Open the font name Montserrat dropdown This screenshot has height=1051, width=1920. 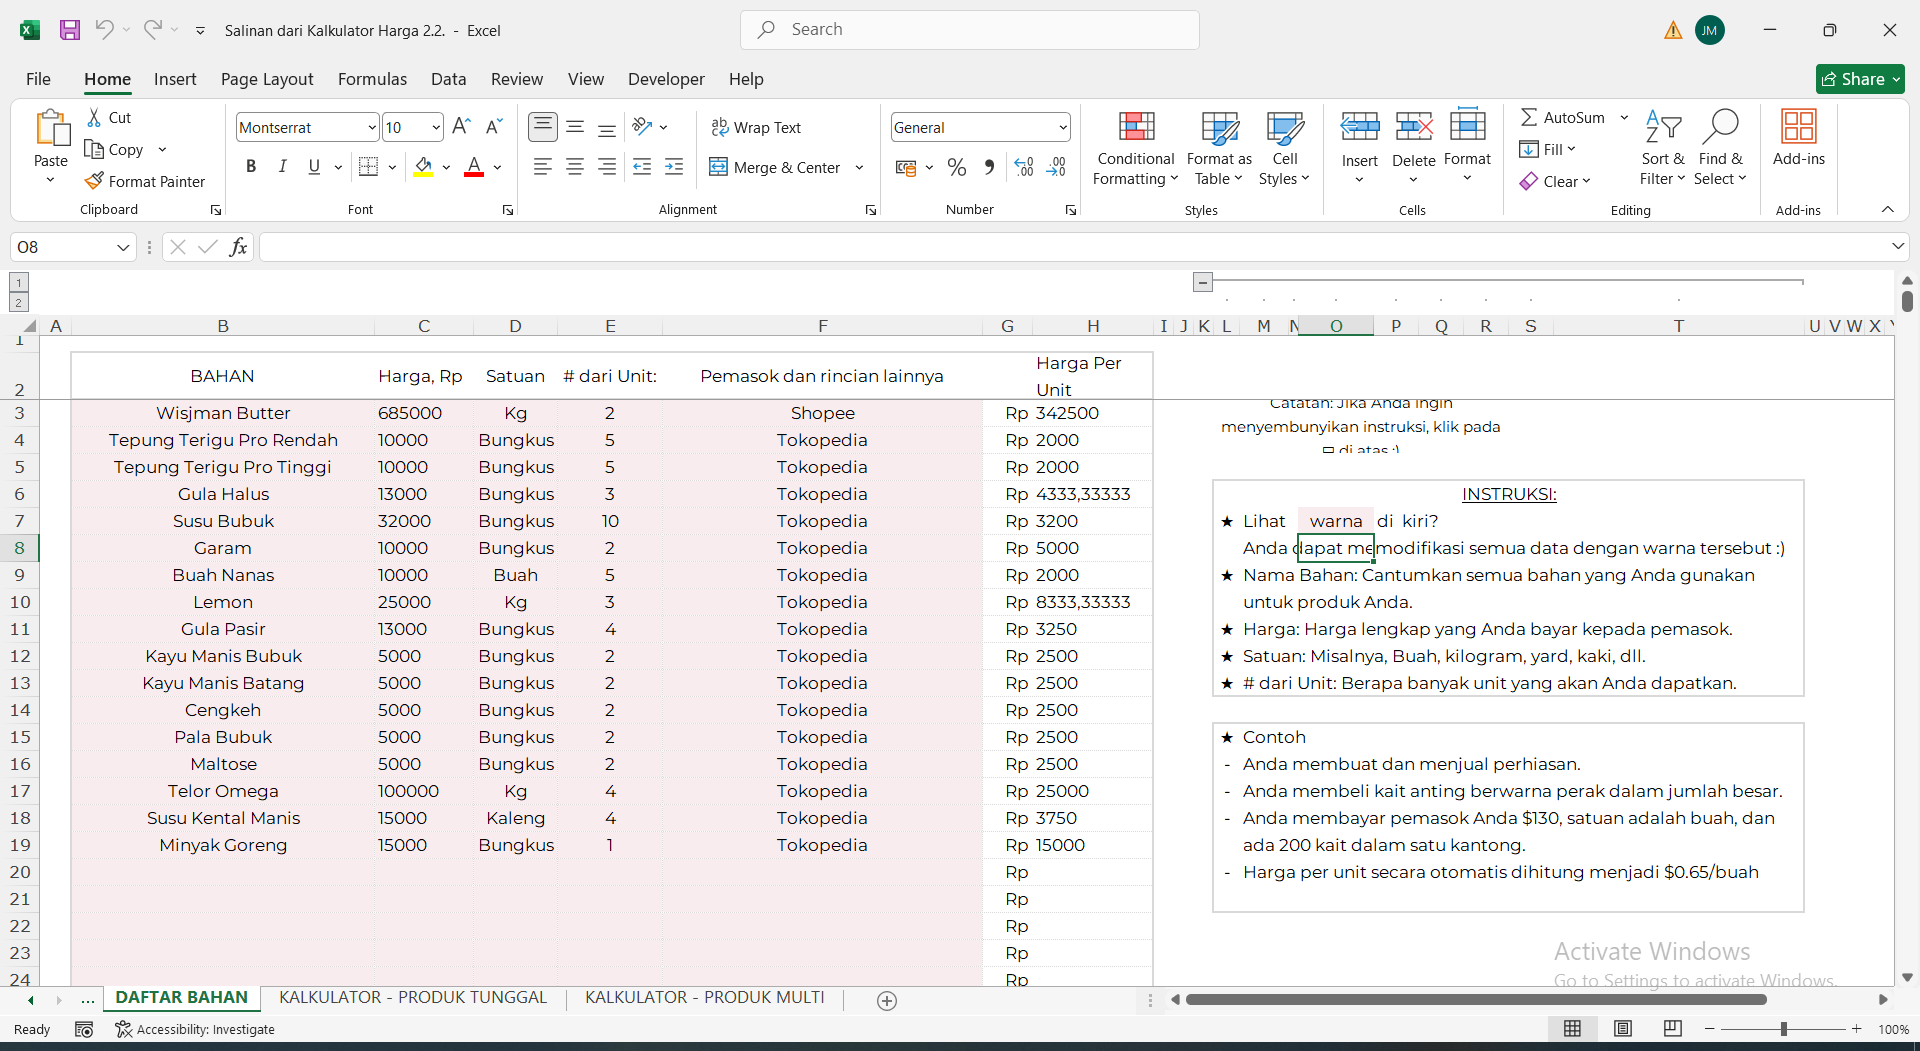click(372, 127)
